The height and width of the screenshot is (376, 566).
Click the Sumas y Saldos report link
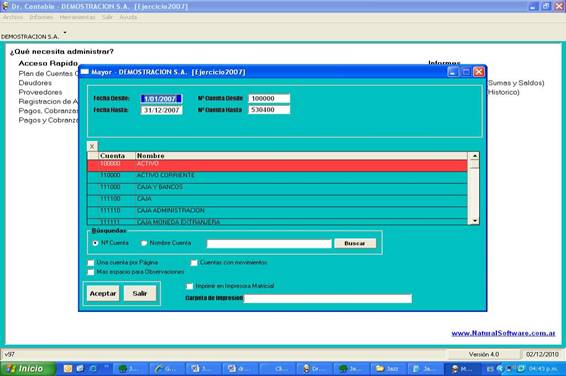(516, 83)
